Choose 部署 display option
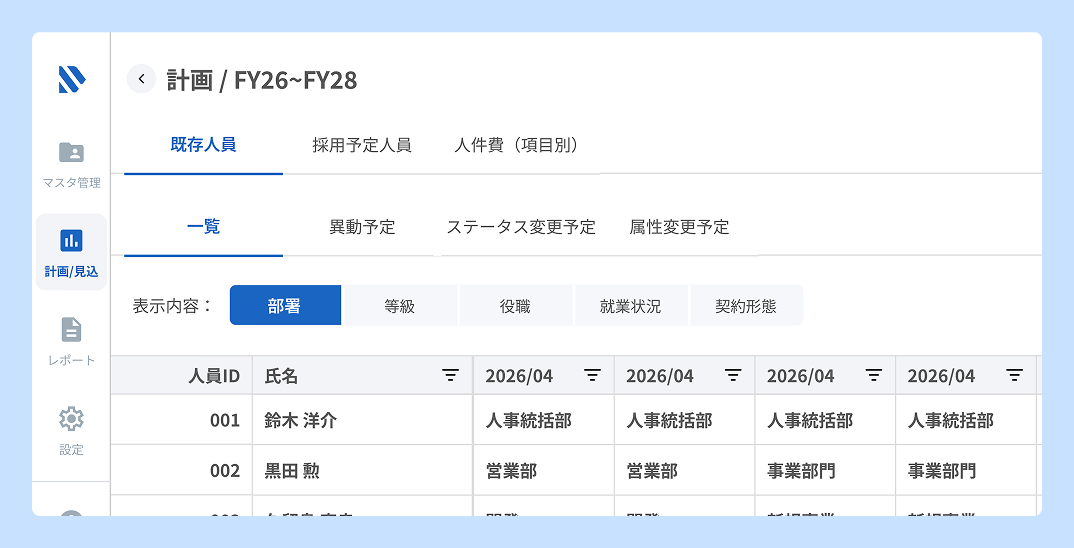The height and width of the screenshot is (548, 1074). tap(285, 306)
